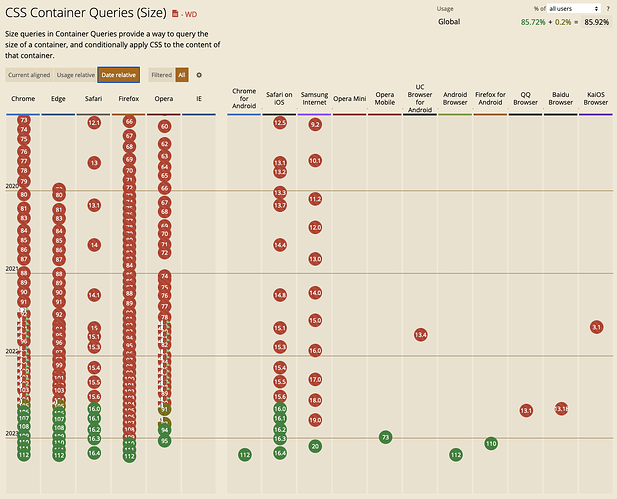
Task: Select the Current aligned view
Action: click(x=29, y=75)
